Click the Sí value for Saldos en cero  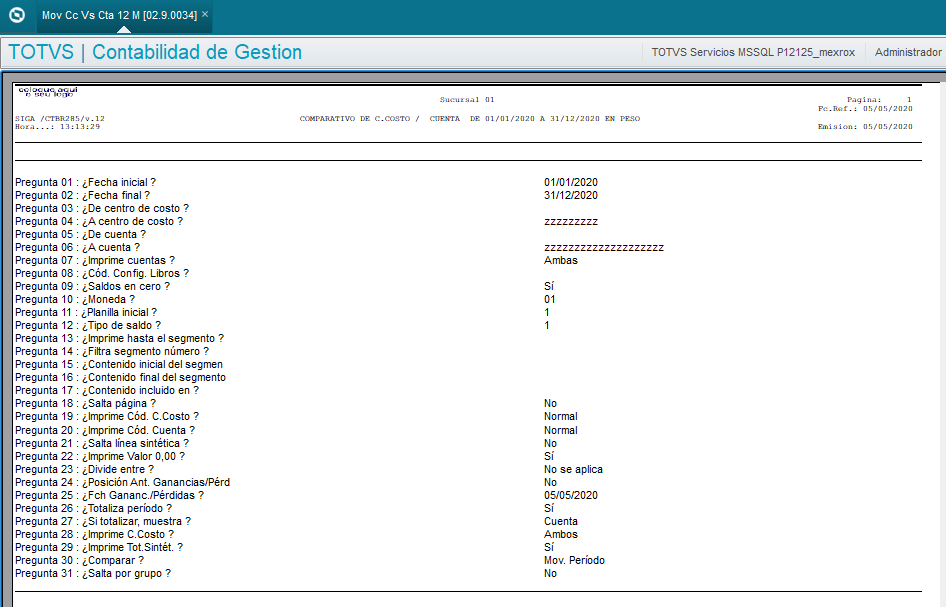548,287
